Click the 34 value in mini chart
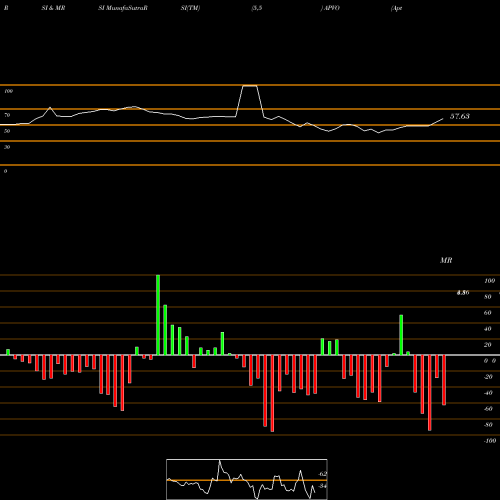Screen dimensions: 500x500 coord(322,486)
